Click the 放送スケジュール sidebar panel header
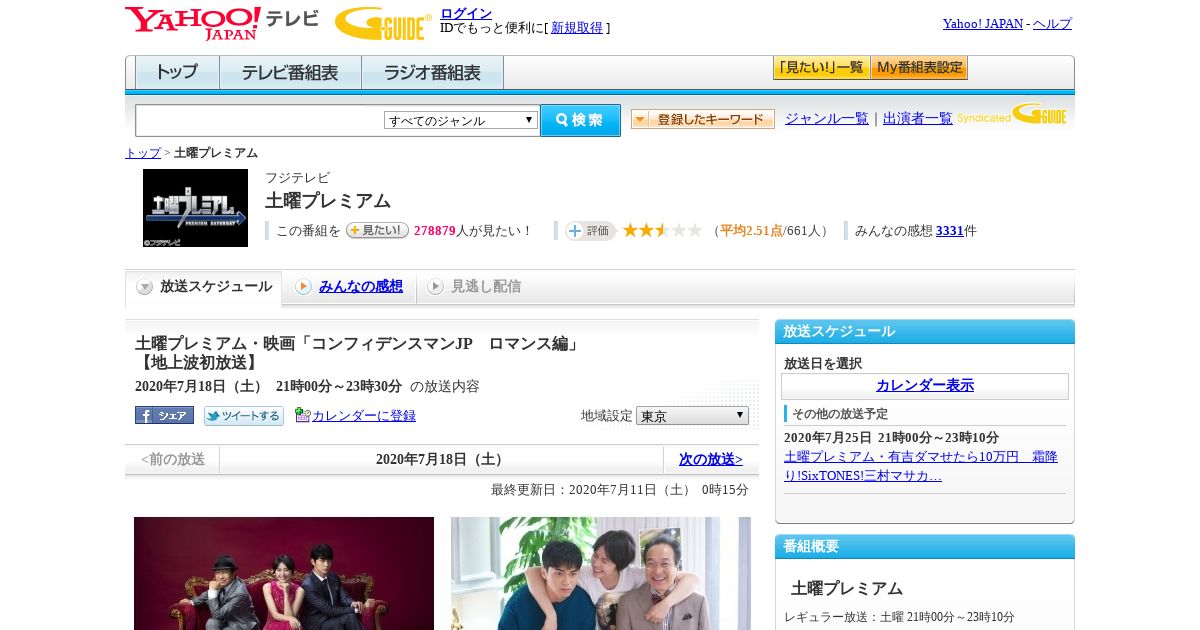1200x630 pixels. (x=925, y=332)
